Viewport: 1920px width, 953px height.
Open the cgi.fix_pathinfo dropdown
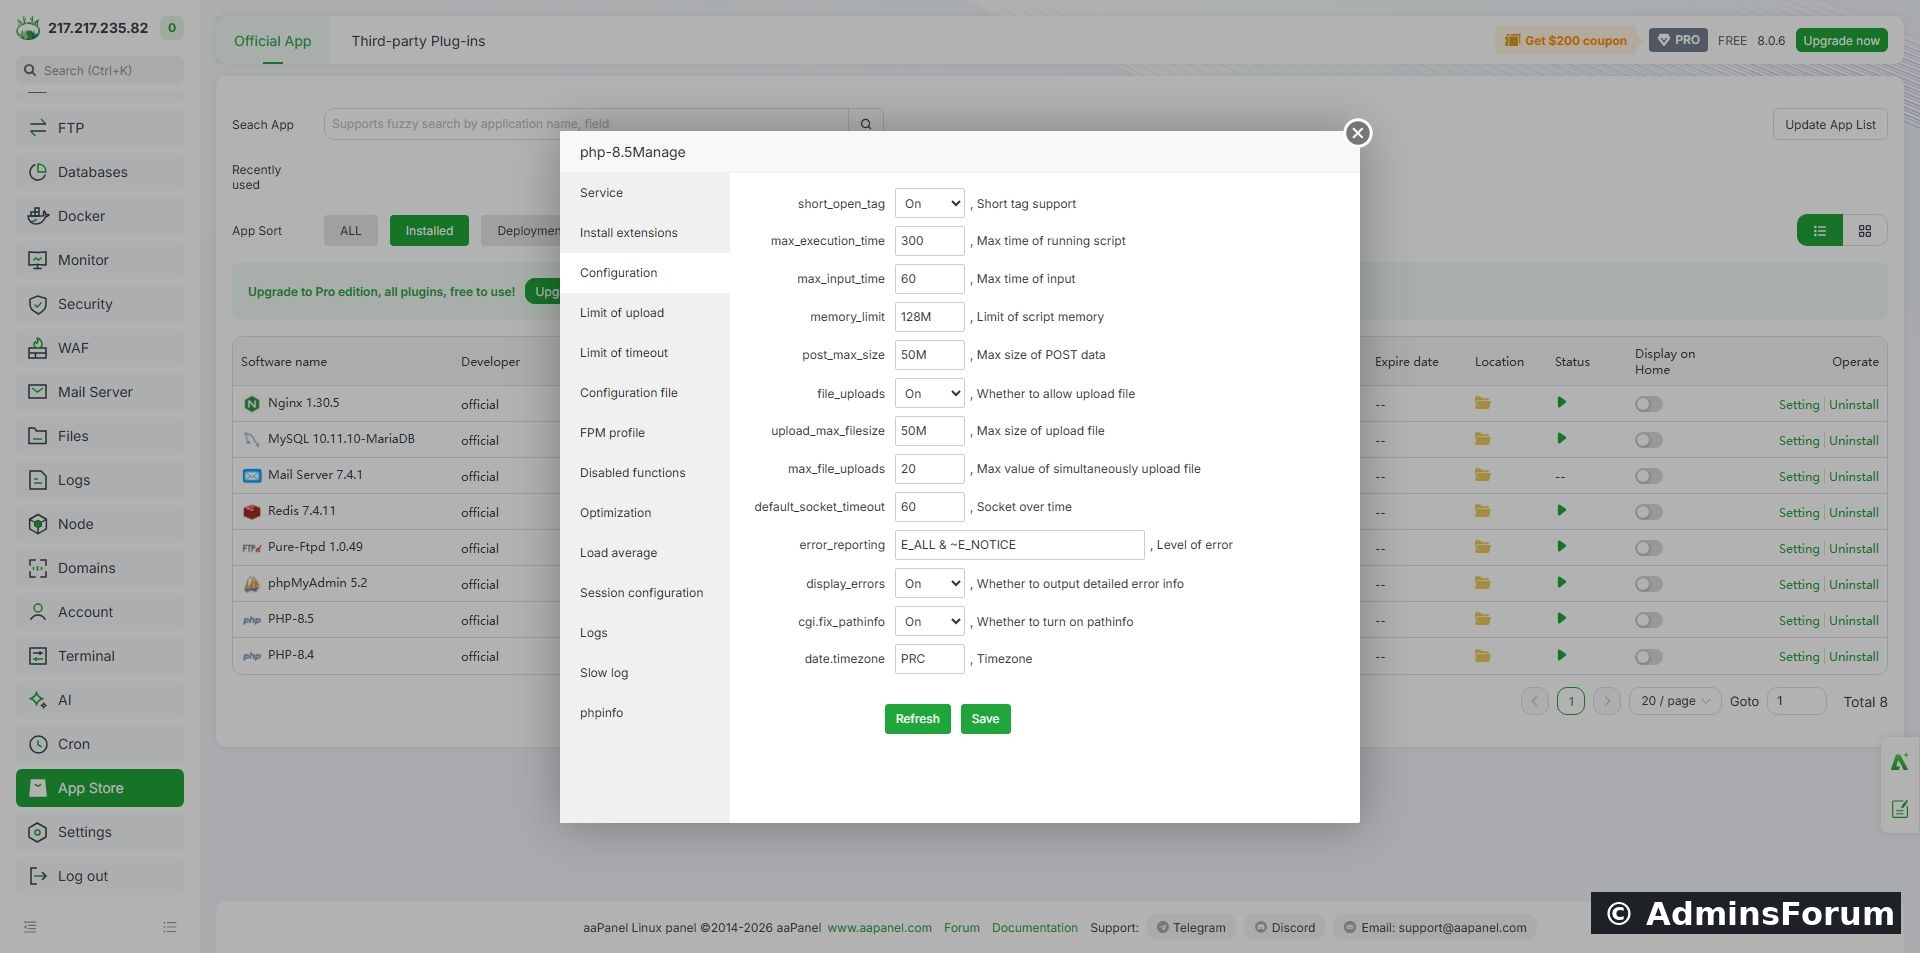coord(930,621)
